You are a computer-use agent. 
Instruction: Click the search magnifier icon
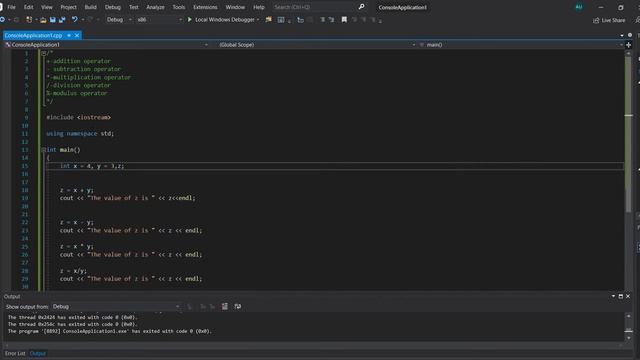(361, 7)
